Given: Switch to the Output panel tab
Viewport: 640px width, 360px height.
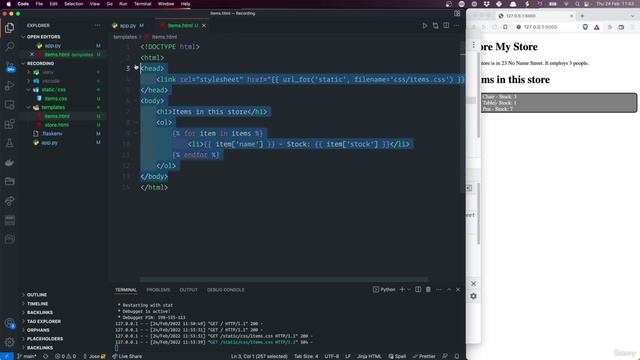Looking at the screenshot, I should pyautogui.click(x=188, y=289).
